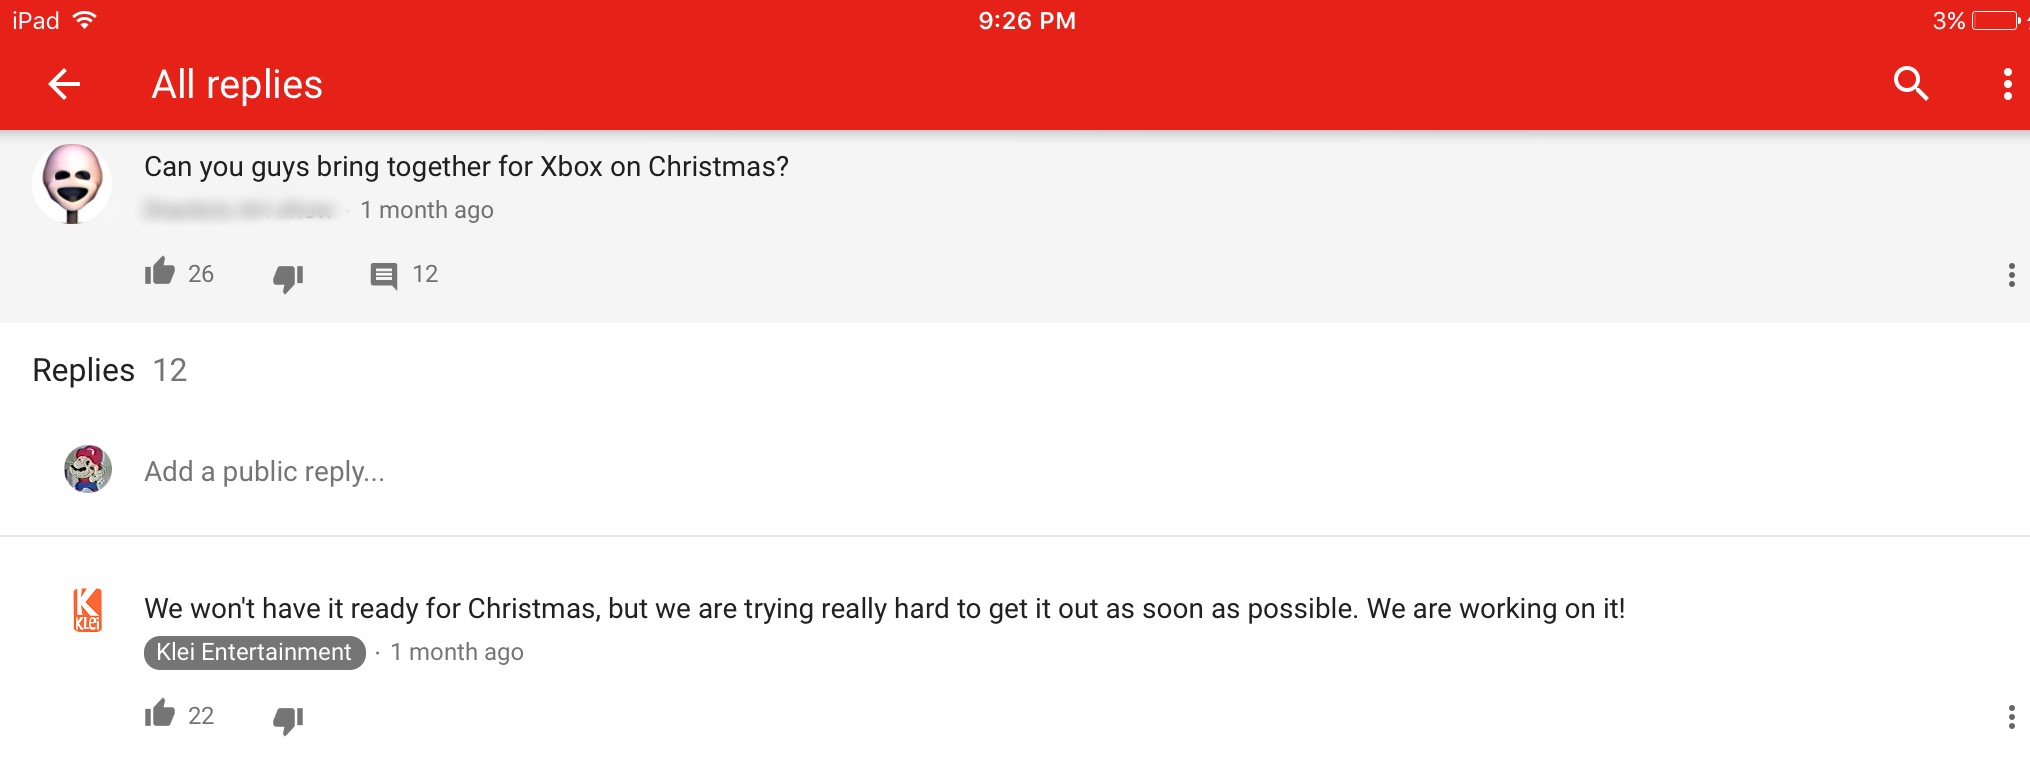The image size is (2030, 772).
Task: Open options menu for the Xbox comment
Action: point(2011,275)
